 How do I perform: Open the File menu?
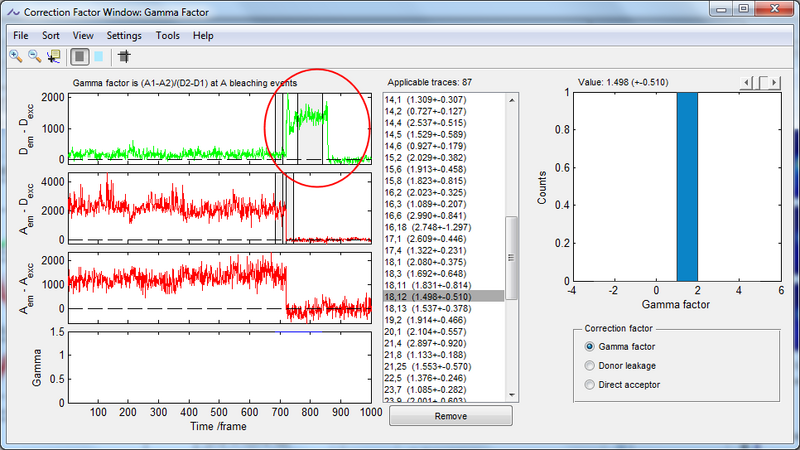point(21,35)
